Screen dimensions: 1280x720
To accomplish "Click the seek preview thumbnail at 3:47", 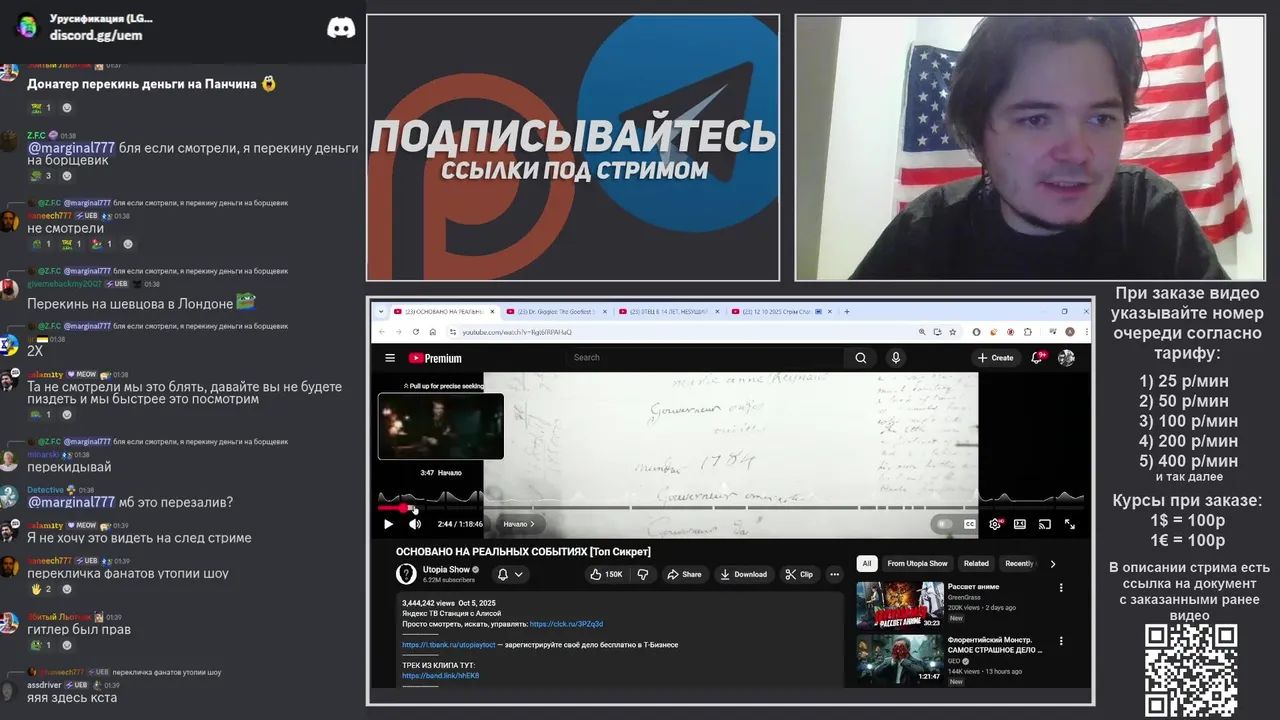I will [441, 426].
